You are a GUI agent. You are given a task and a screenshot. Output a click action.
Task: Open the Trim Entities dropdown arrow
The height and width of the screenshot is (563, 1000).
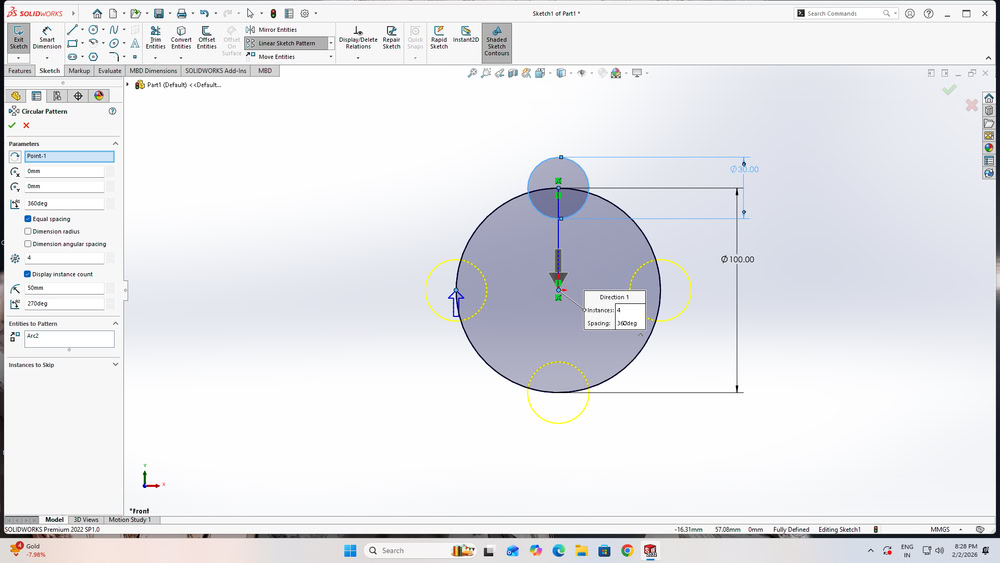155,58
